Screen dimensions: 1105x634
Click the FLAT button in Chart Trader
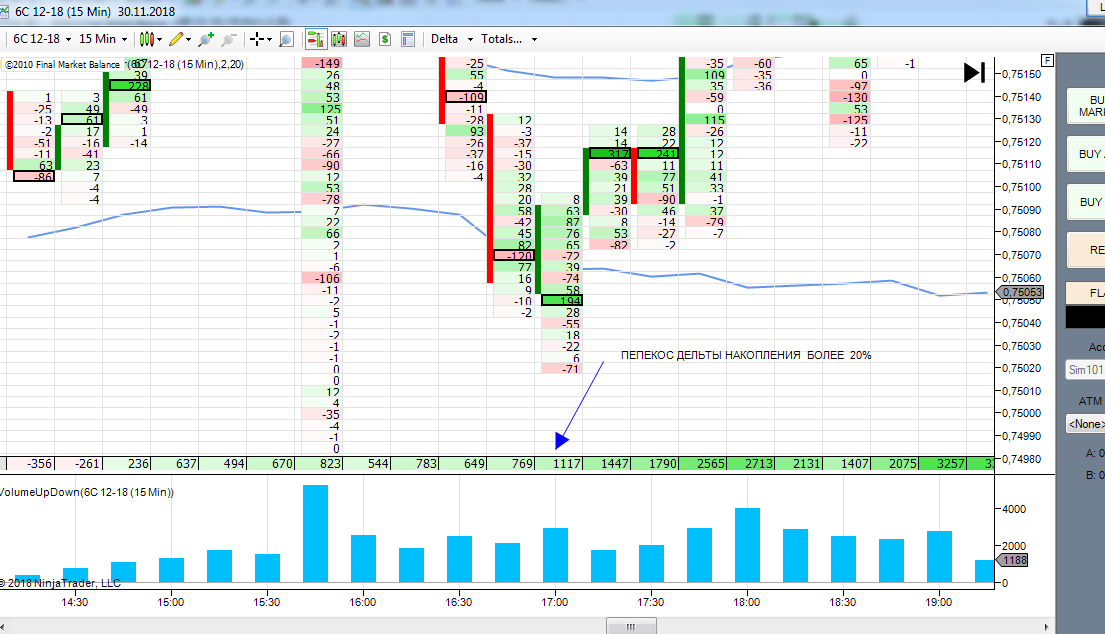click(1087, 293)
